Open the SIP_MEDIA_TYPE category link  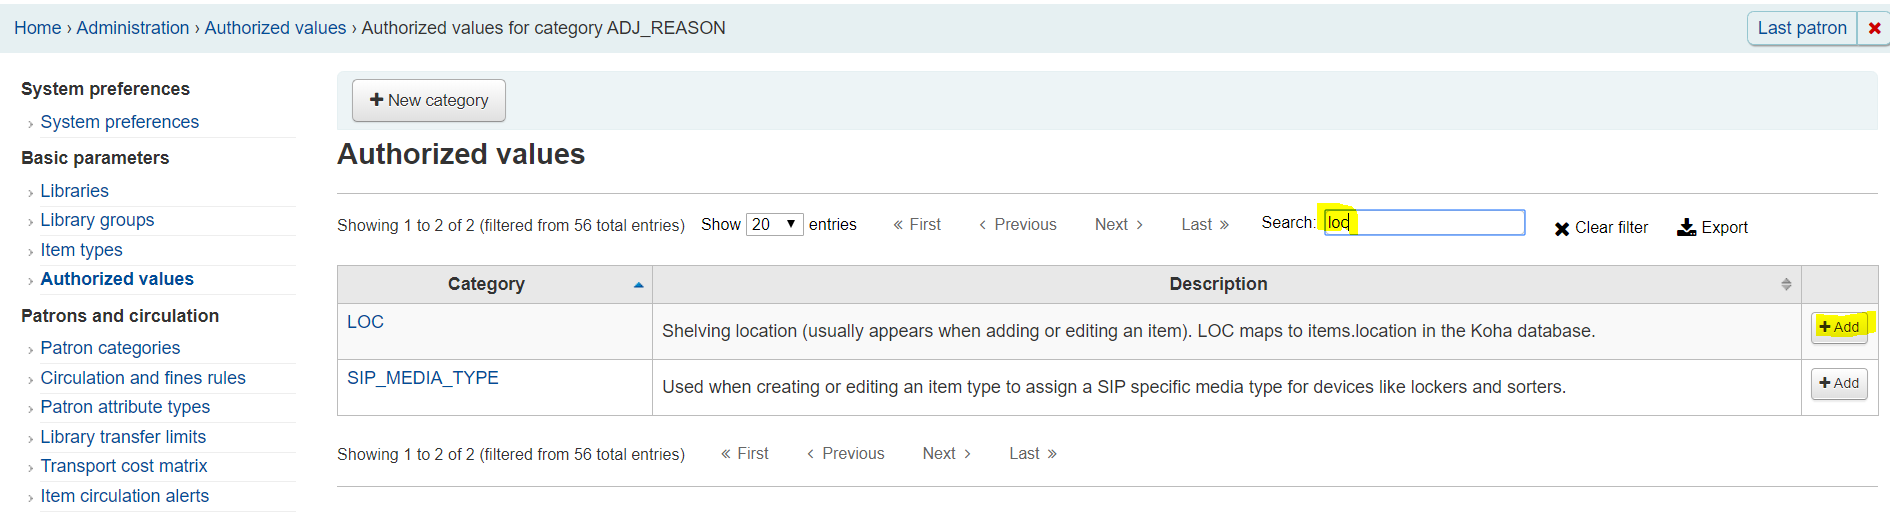(423, 378)
